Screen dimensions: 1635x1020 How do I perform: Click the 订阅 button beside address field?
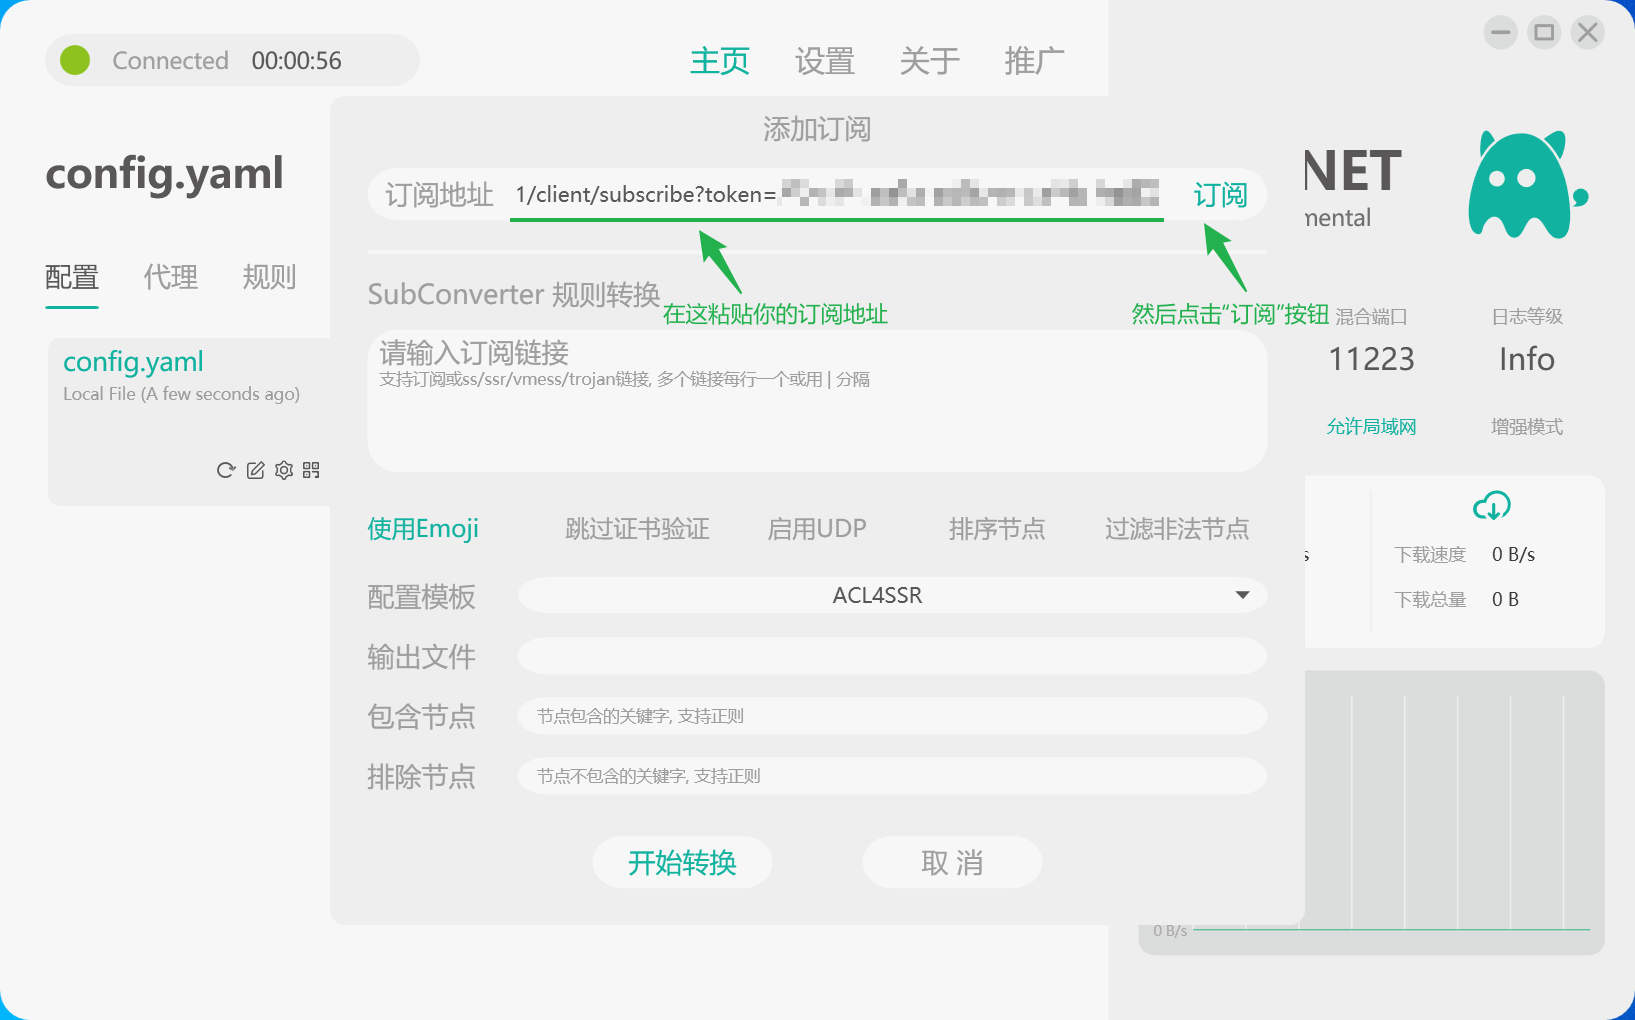1220,195
